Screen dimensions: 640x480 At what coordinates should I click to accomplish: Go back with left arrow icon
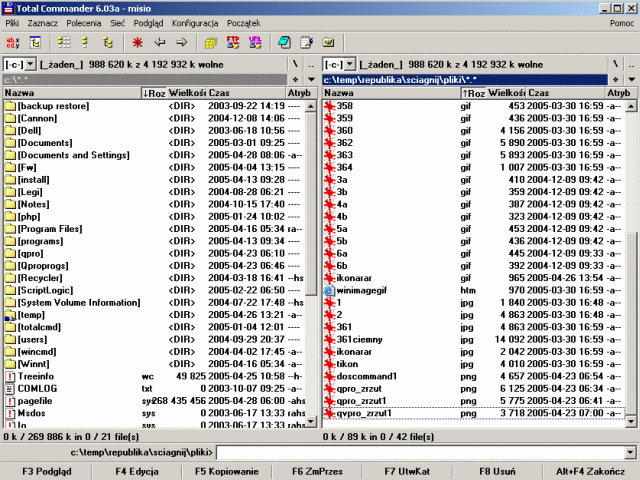[160, 42]
